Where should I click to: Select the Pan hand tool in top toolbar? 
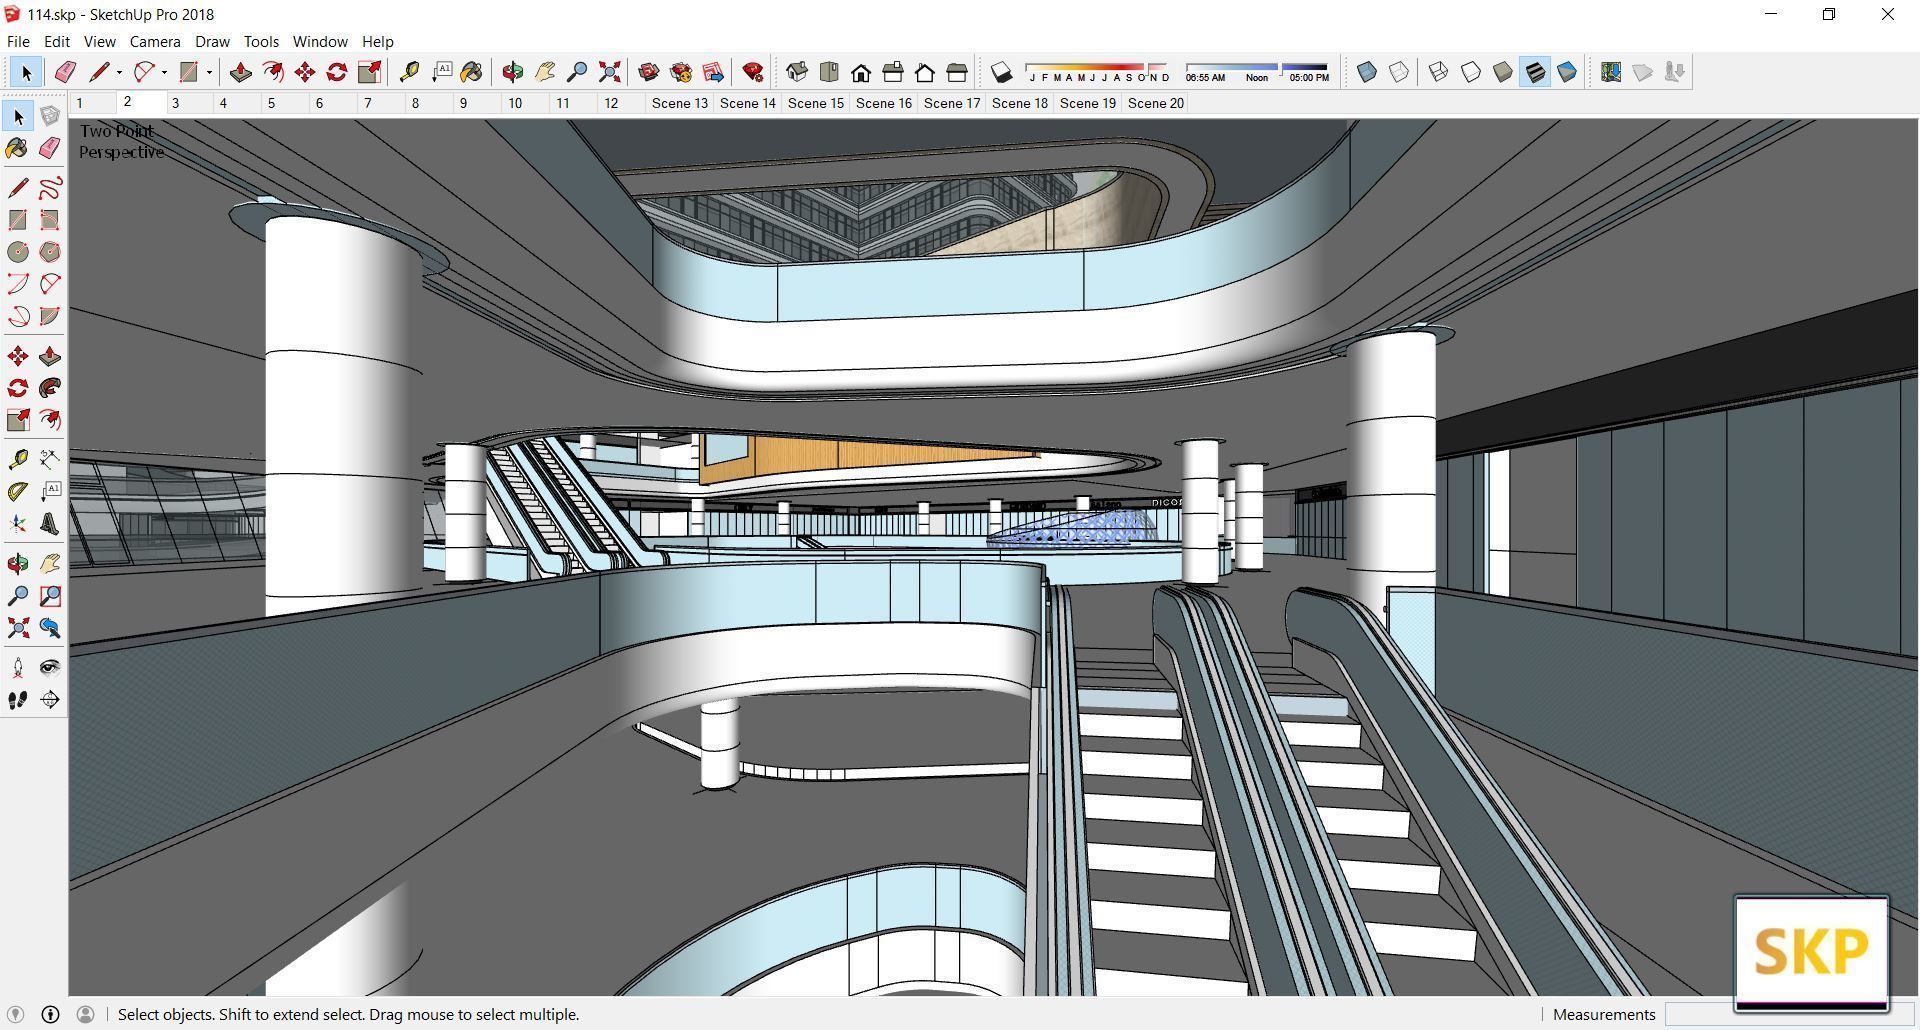click(545, 72)
